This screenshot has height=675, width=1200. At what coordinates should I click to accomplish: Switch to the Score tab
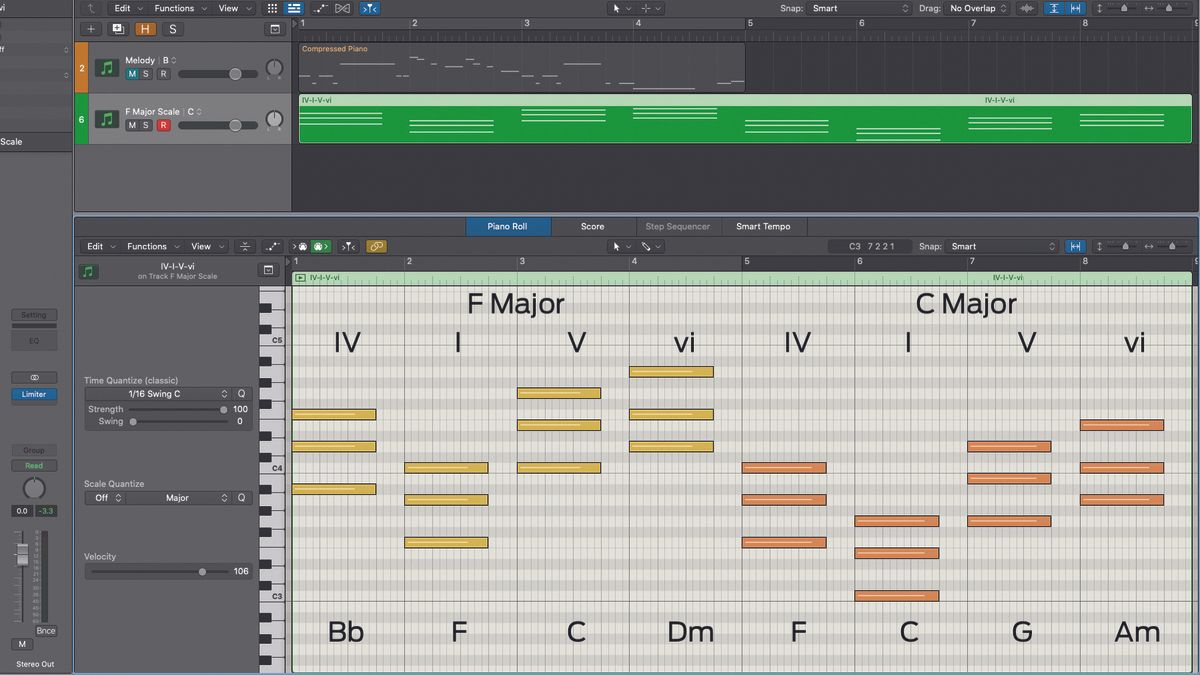(592, 226)
